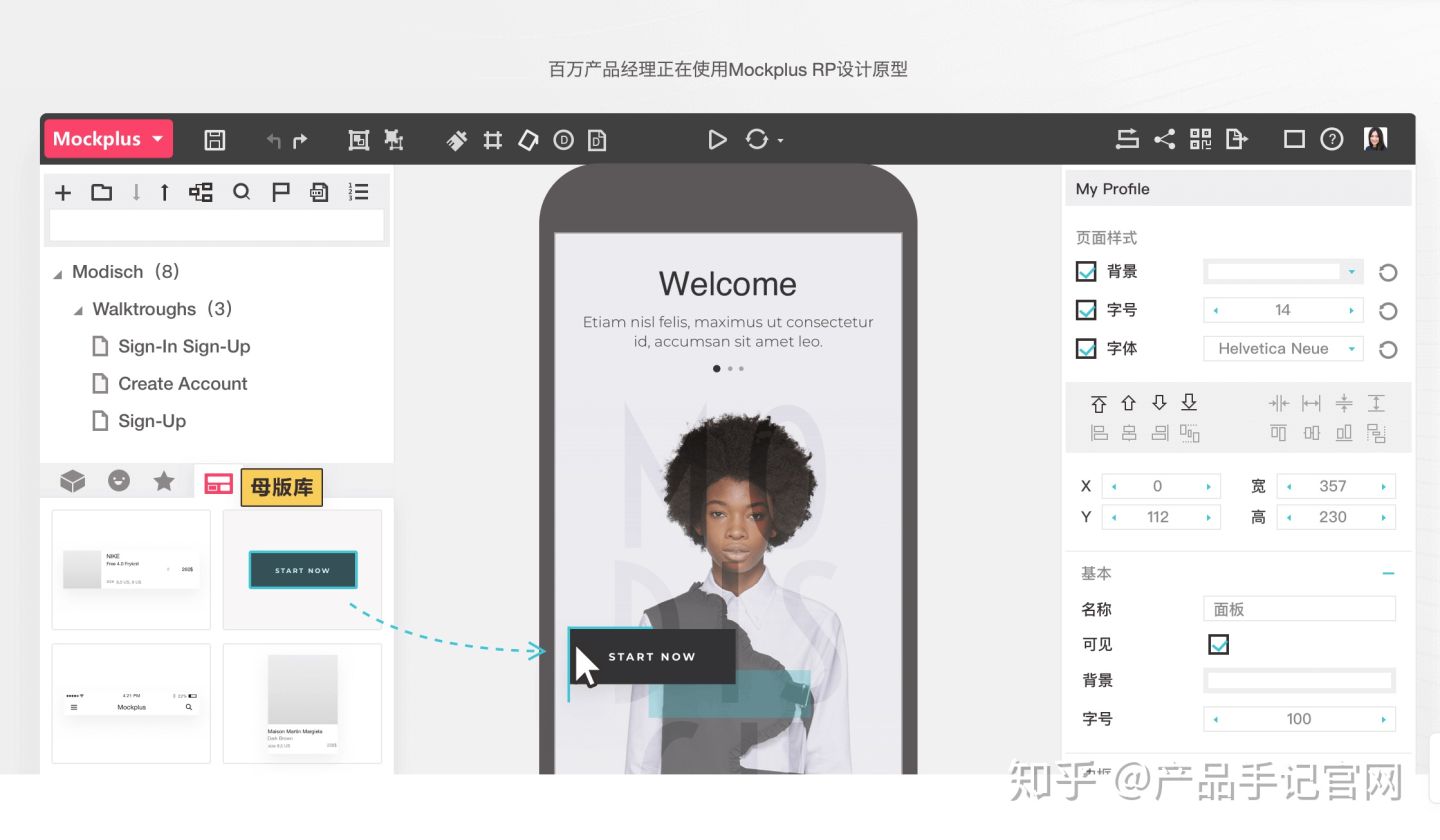Image resolution: width=1440 pixels, height=840 pixels.
Task: Toggle the 背景 page style checkbox
Action: coord(1086,272)
